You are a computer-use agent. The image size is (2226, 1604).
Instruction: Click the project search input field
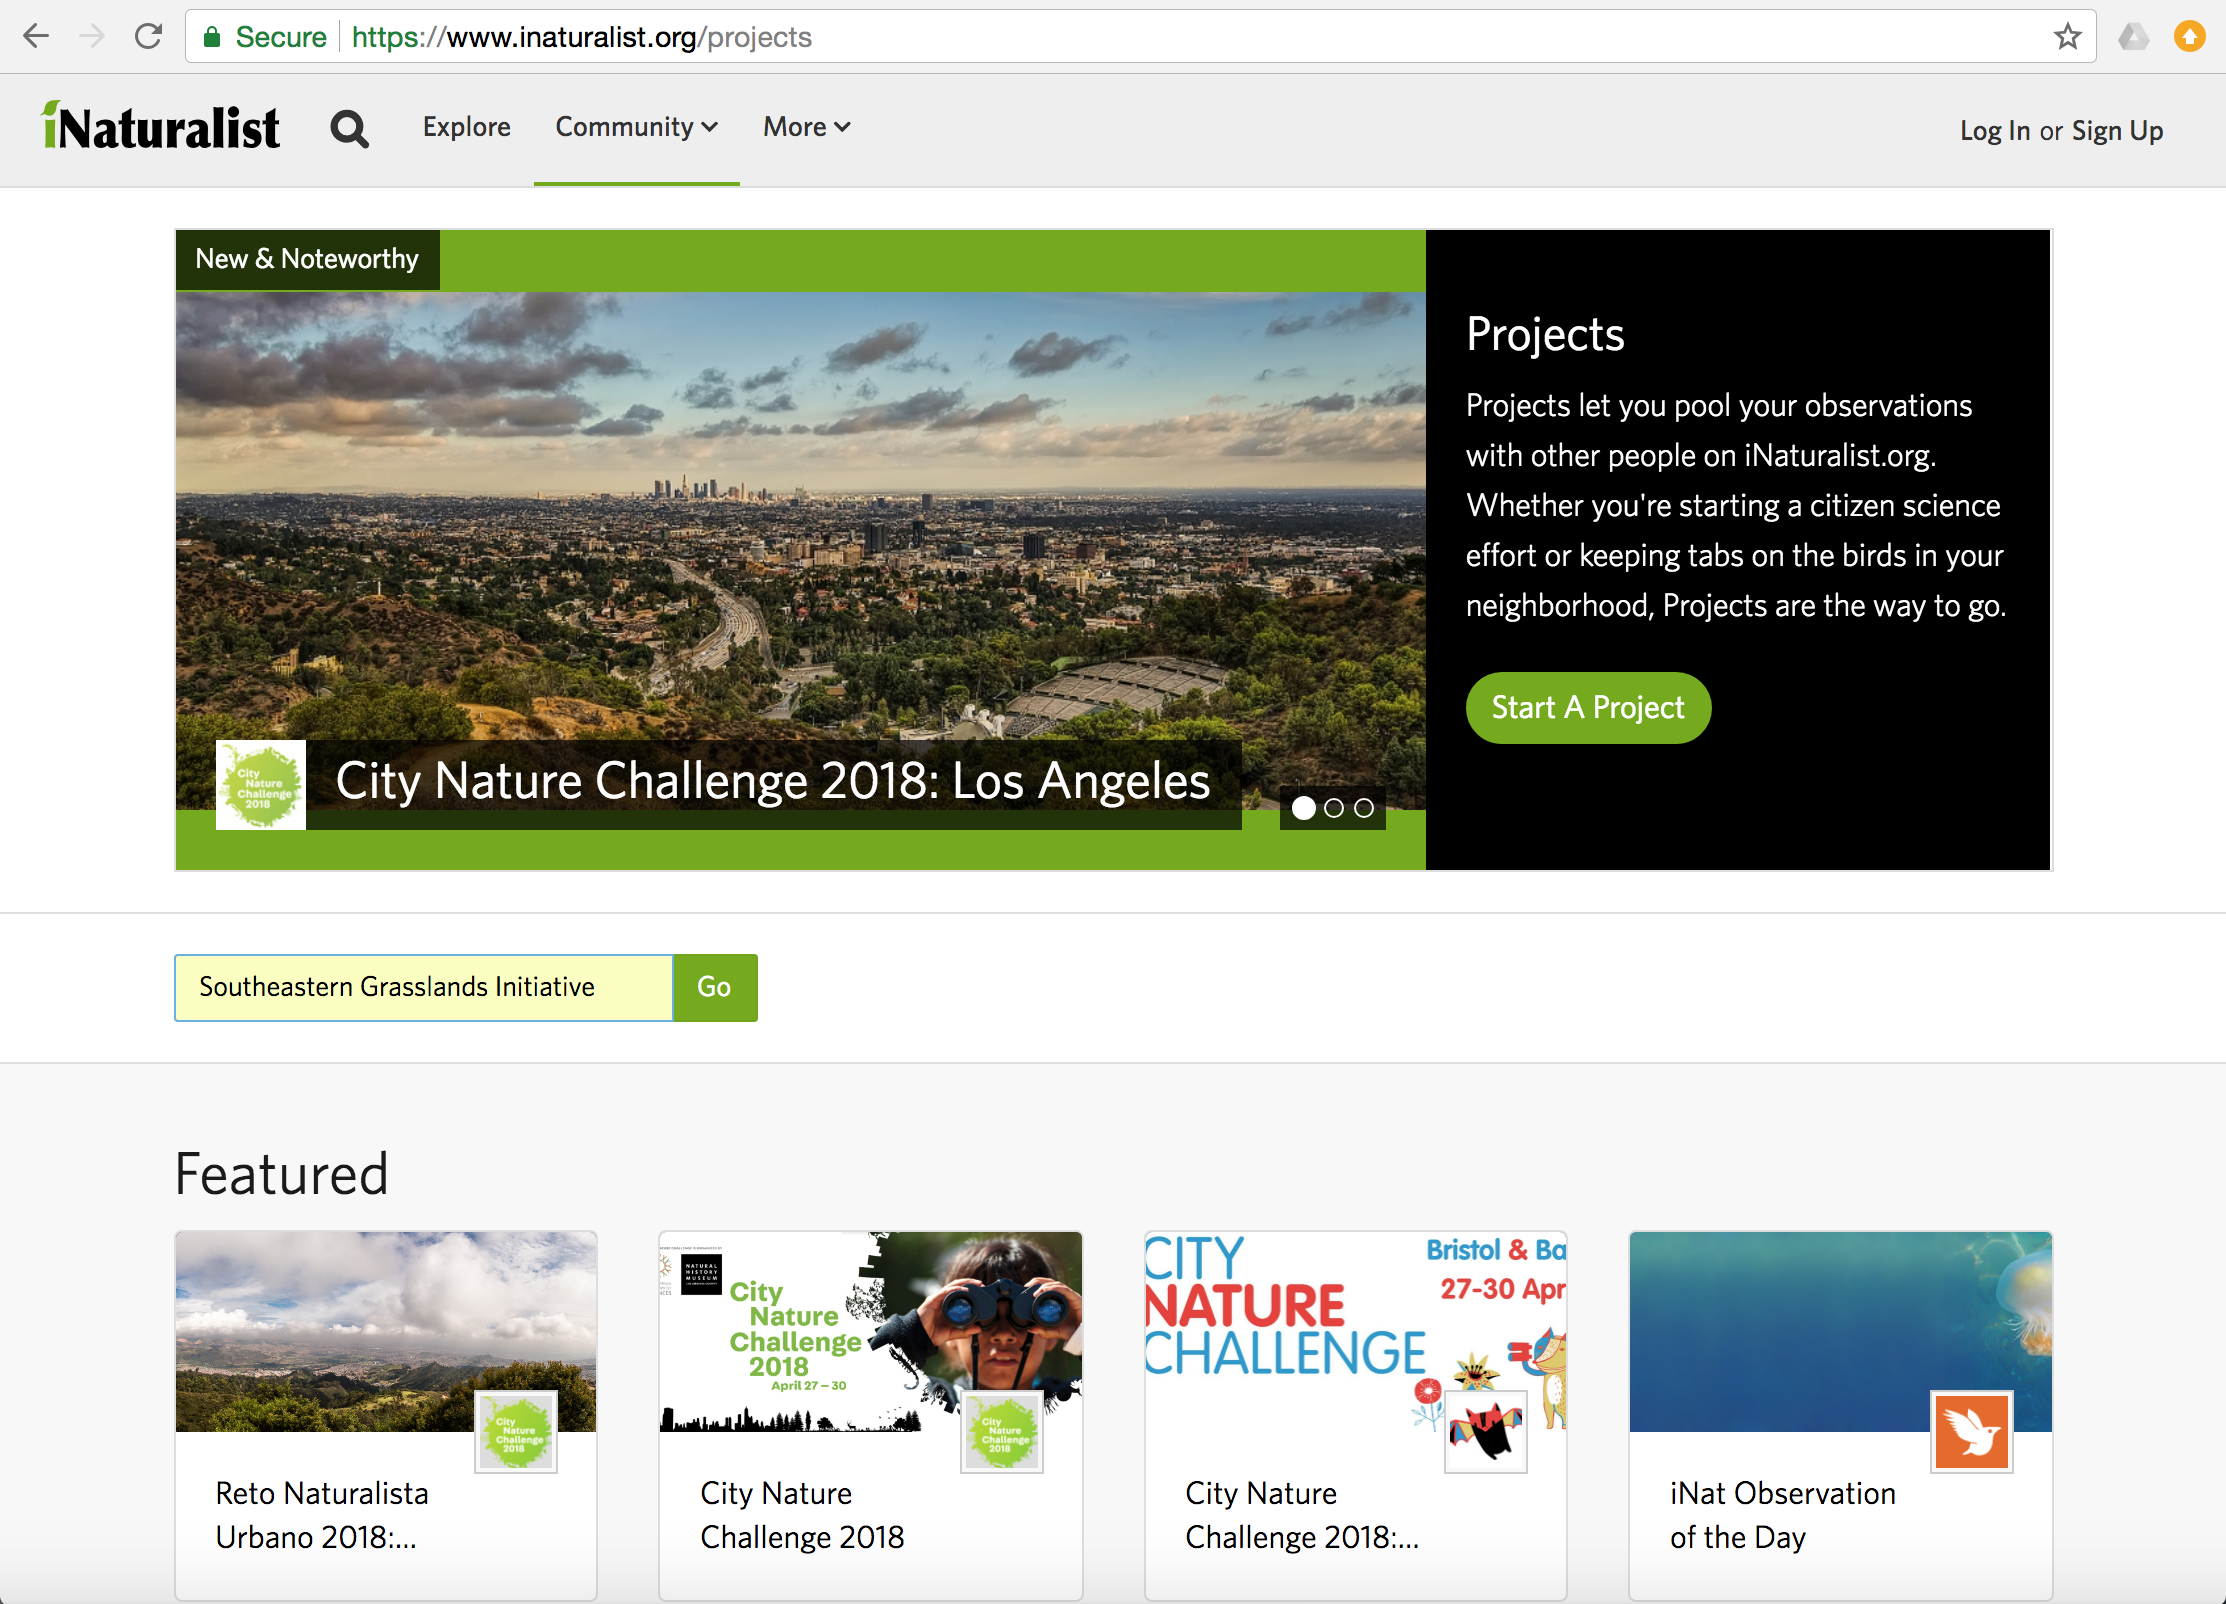pyautogui.click(x=424, y=987)
